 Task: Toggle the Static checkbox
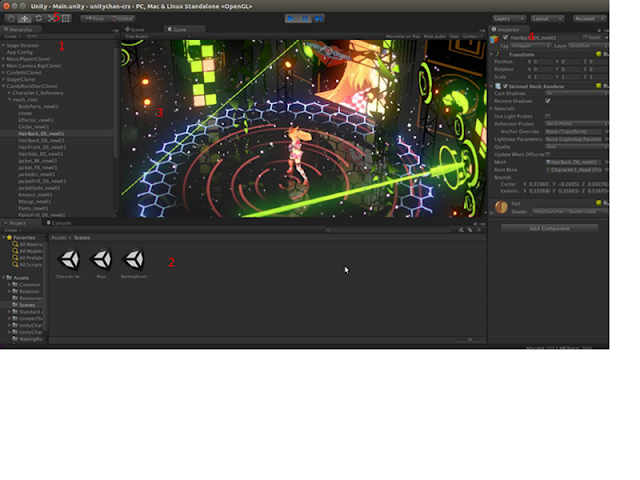point(585,38)
